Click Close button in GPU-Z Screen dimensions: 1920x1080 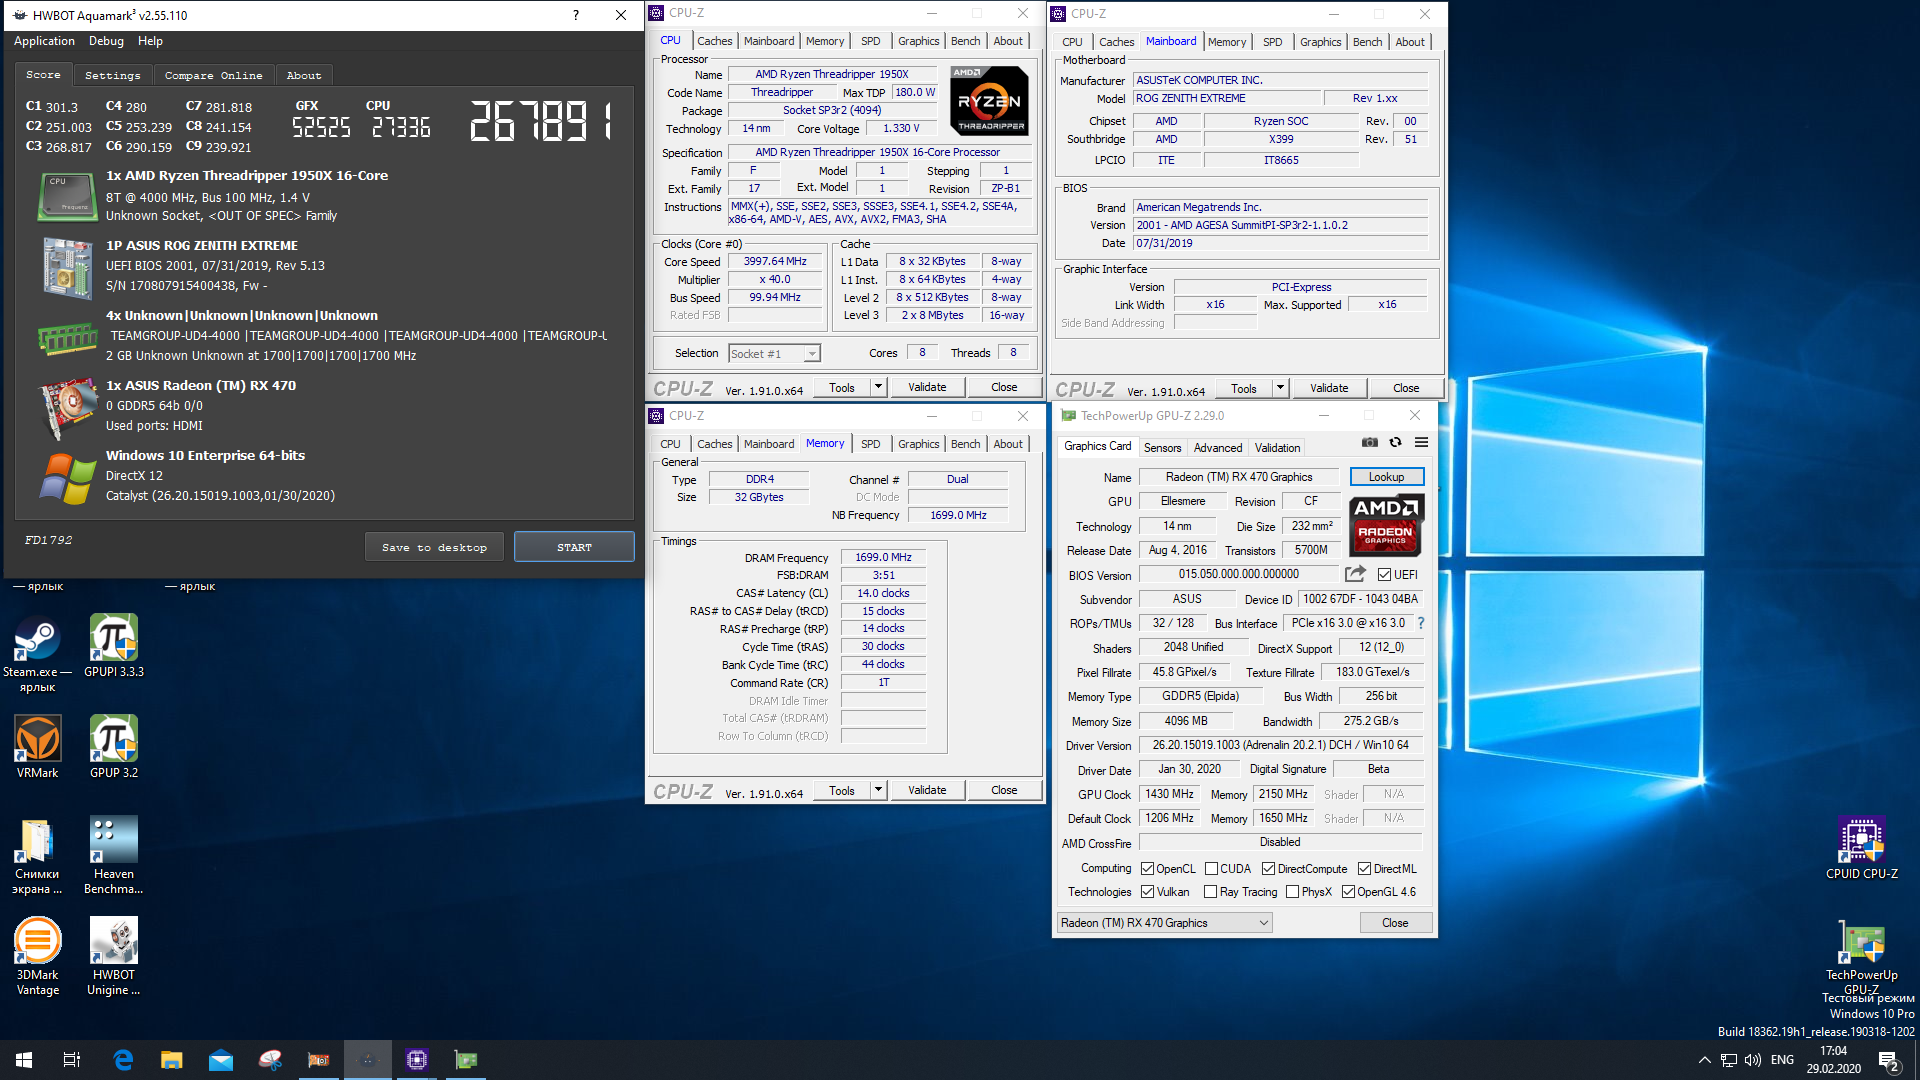(1395, 923)
